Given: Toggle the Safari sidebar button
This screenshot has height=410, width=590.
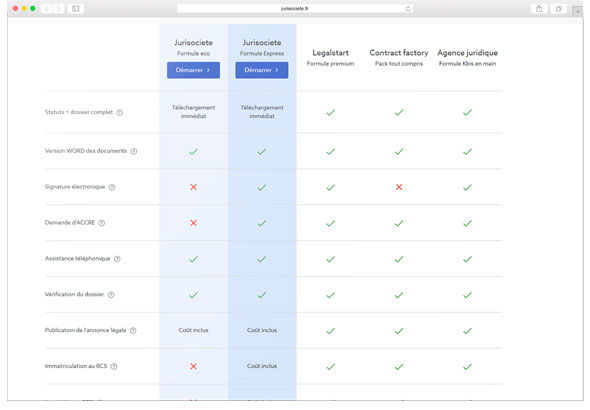Looking at the screenshot, I should tap(76, 8).
